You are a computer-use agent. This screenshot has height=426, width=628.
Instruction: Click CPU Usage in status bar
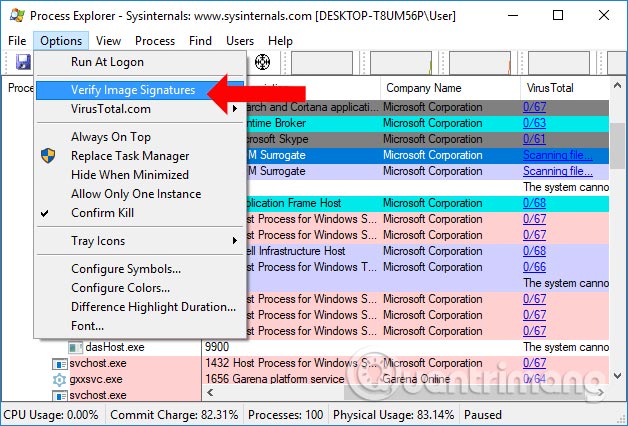[x=51, y=415]
